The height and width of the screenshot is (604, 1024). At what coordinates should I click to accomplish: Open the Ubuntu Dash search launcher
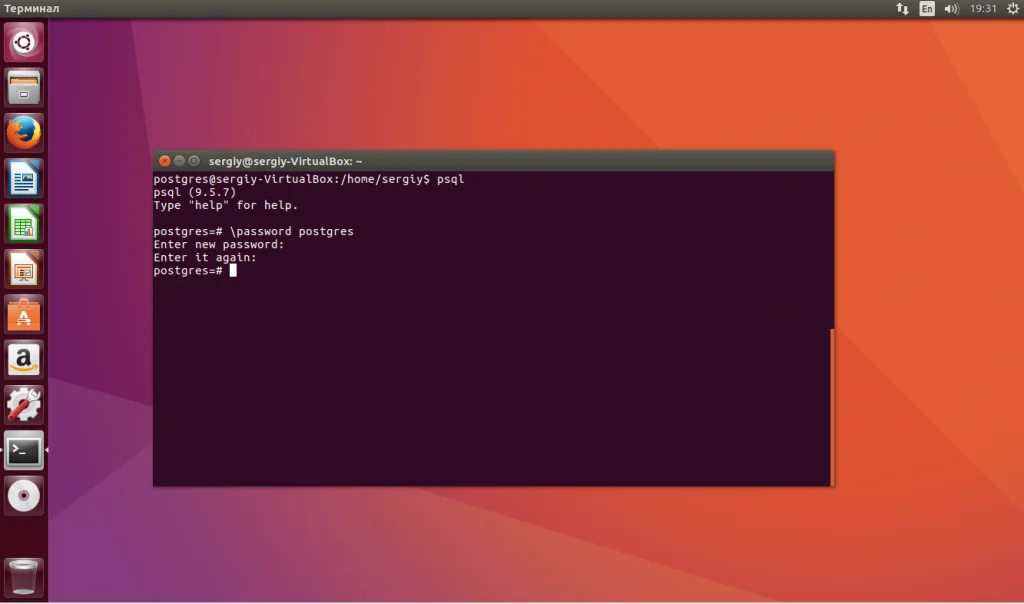[24, 42]
